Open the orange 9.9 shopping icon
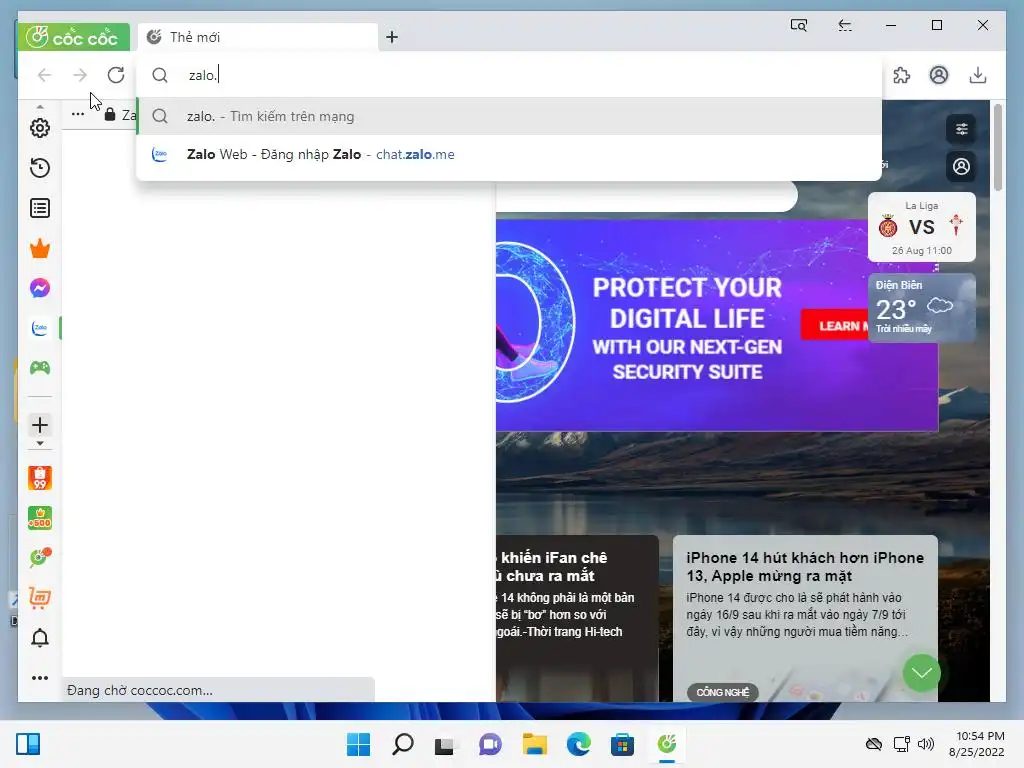The width and height of the screenshot is (1024, 768). (x=40, y=478)
